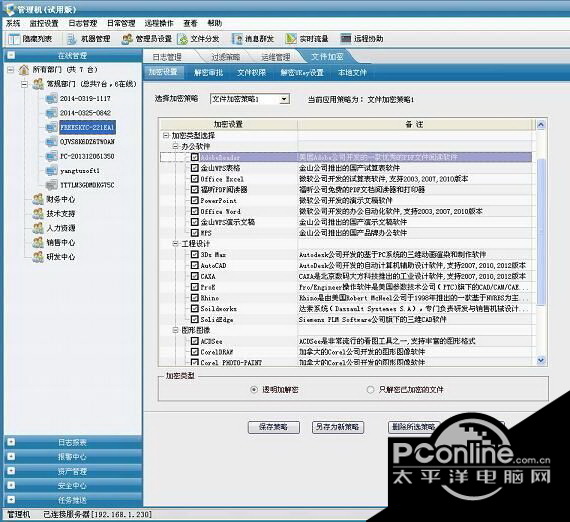Select the 只解密已加密的文件 radio button
This screenshot has width=570, height=522.
pos(370,390)
